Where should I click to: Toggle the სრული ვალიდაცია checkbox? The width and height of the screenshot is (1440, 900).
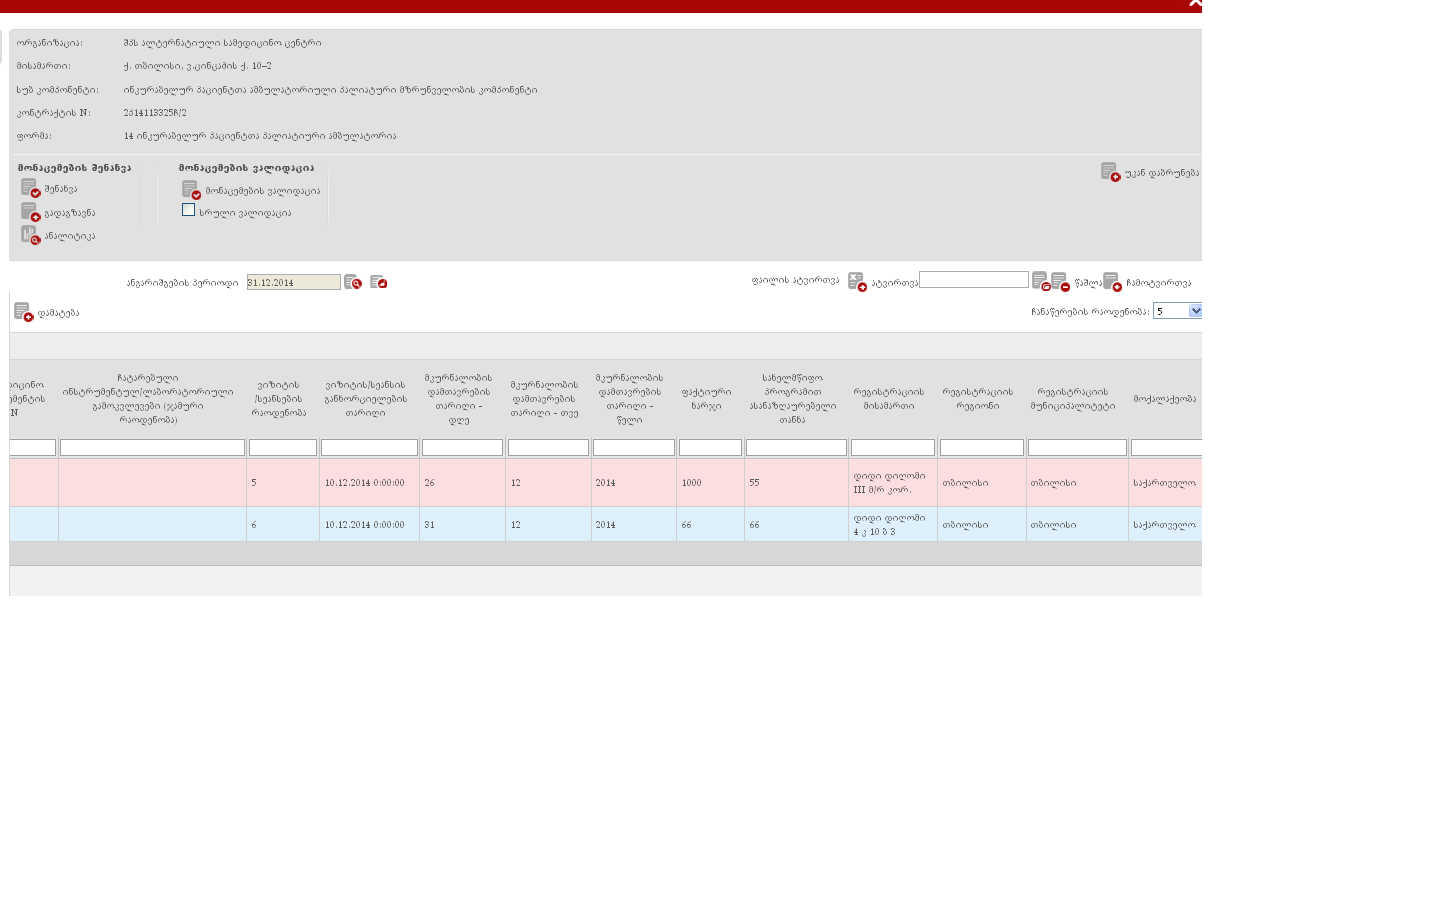[x=188, y=210]
